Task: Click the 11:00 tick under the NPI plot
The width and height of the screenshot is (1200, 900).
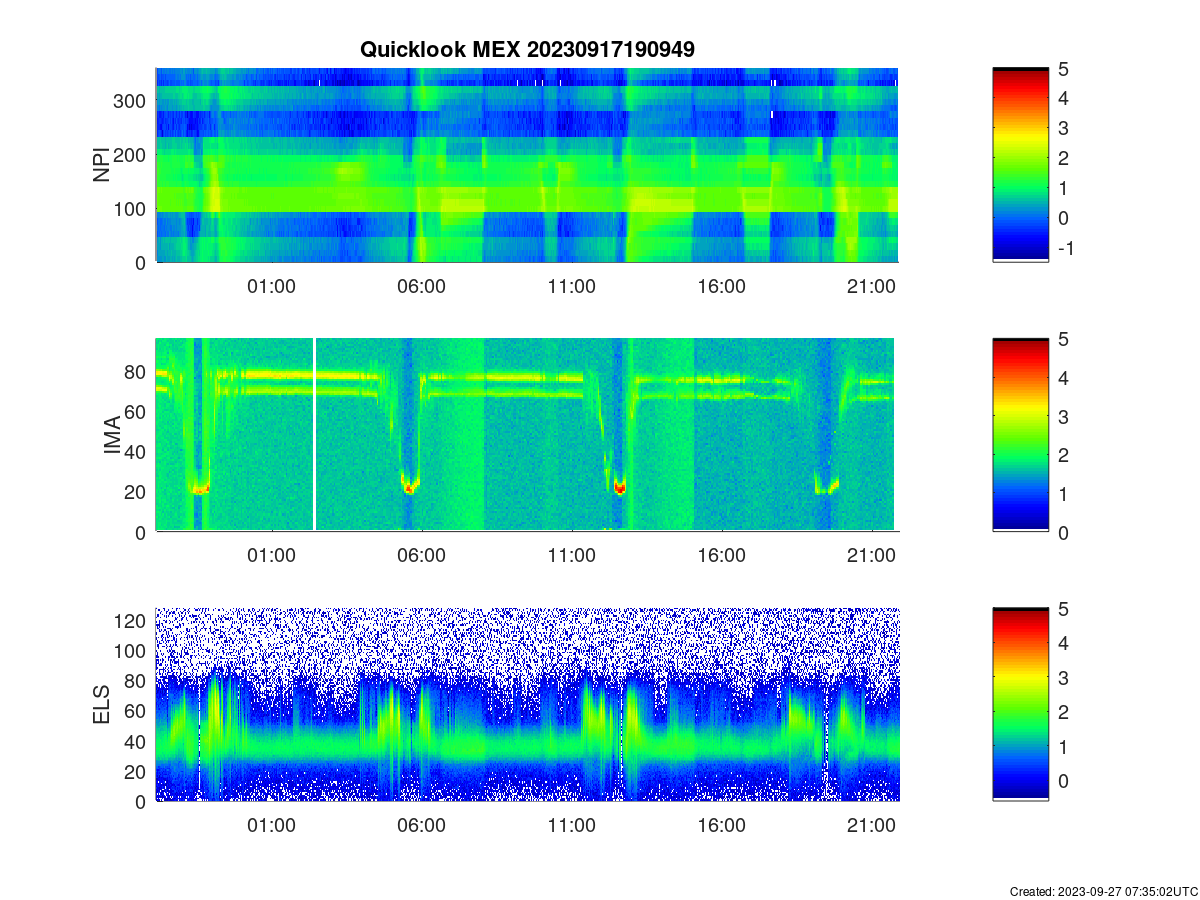Action: coord(571,286)
